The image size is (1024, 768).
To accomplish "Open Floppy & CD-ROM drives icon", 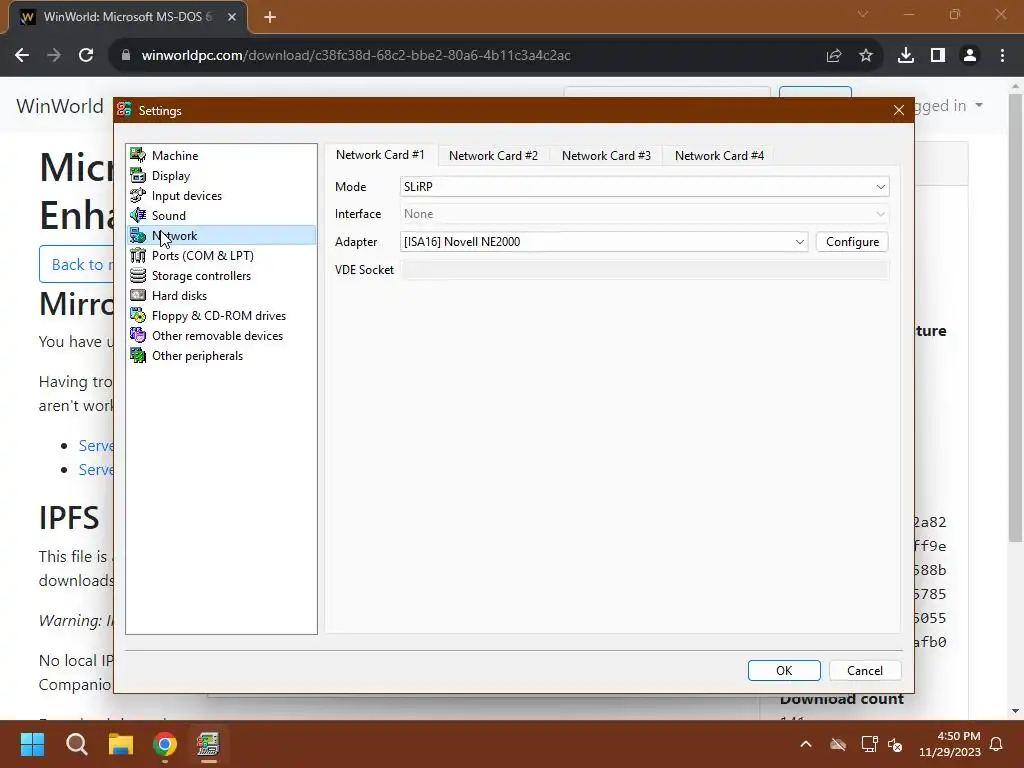I will click(x=138, y=315).
